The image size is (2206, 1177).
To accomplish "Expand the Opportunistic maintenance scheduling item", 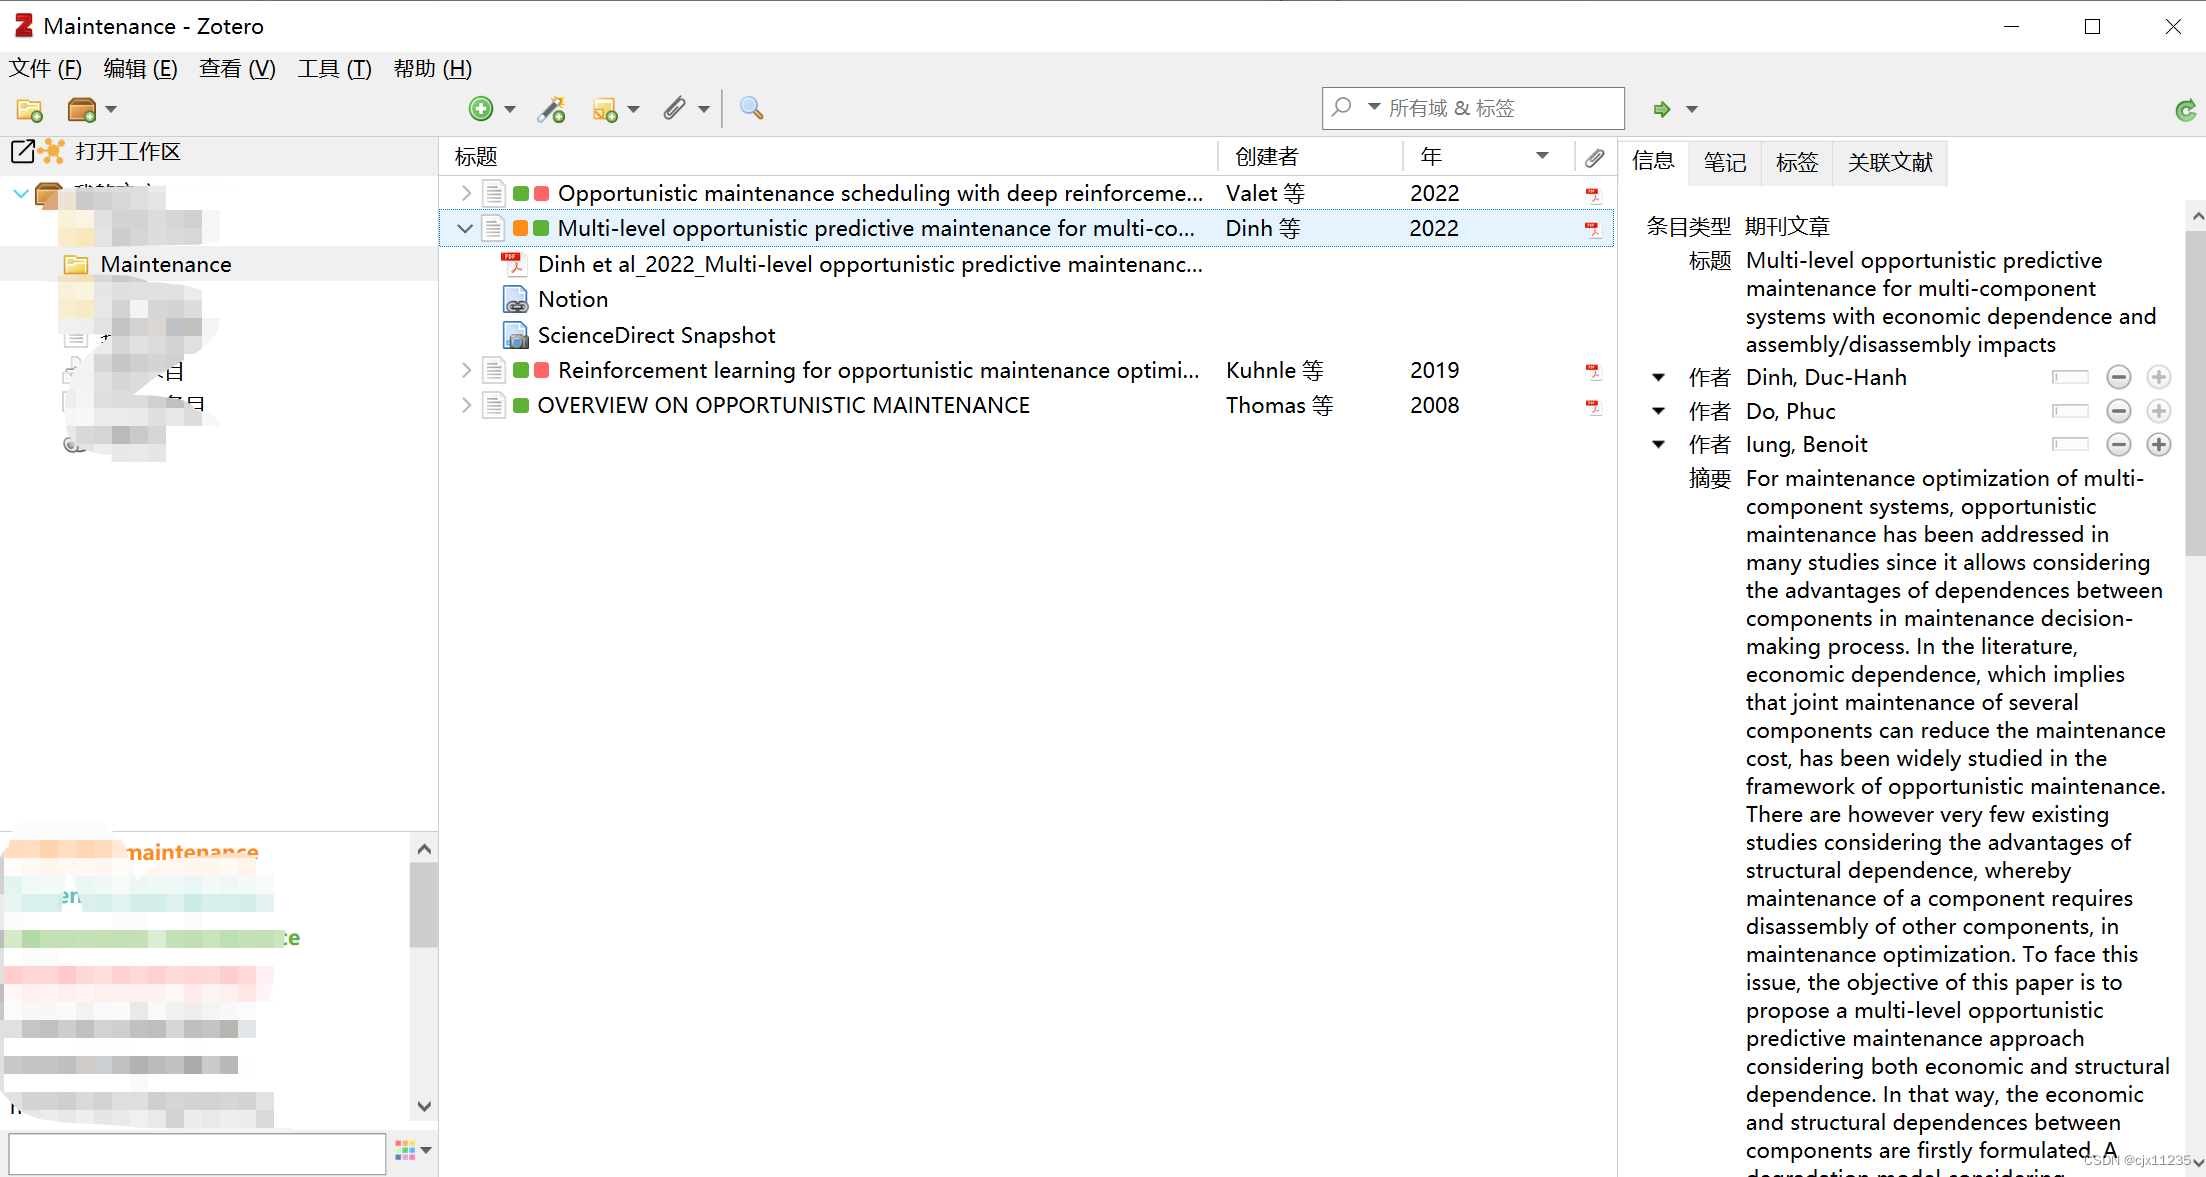I will [x=465, y=193].
